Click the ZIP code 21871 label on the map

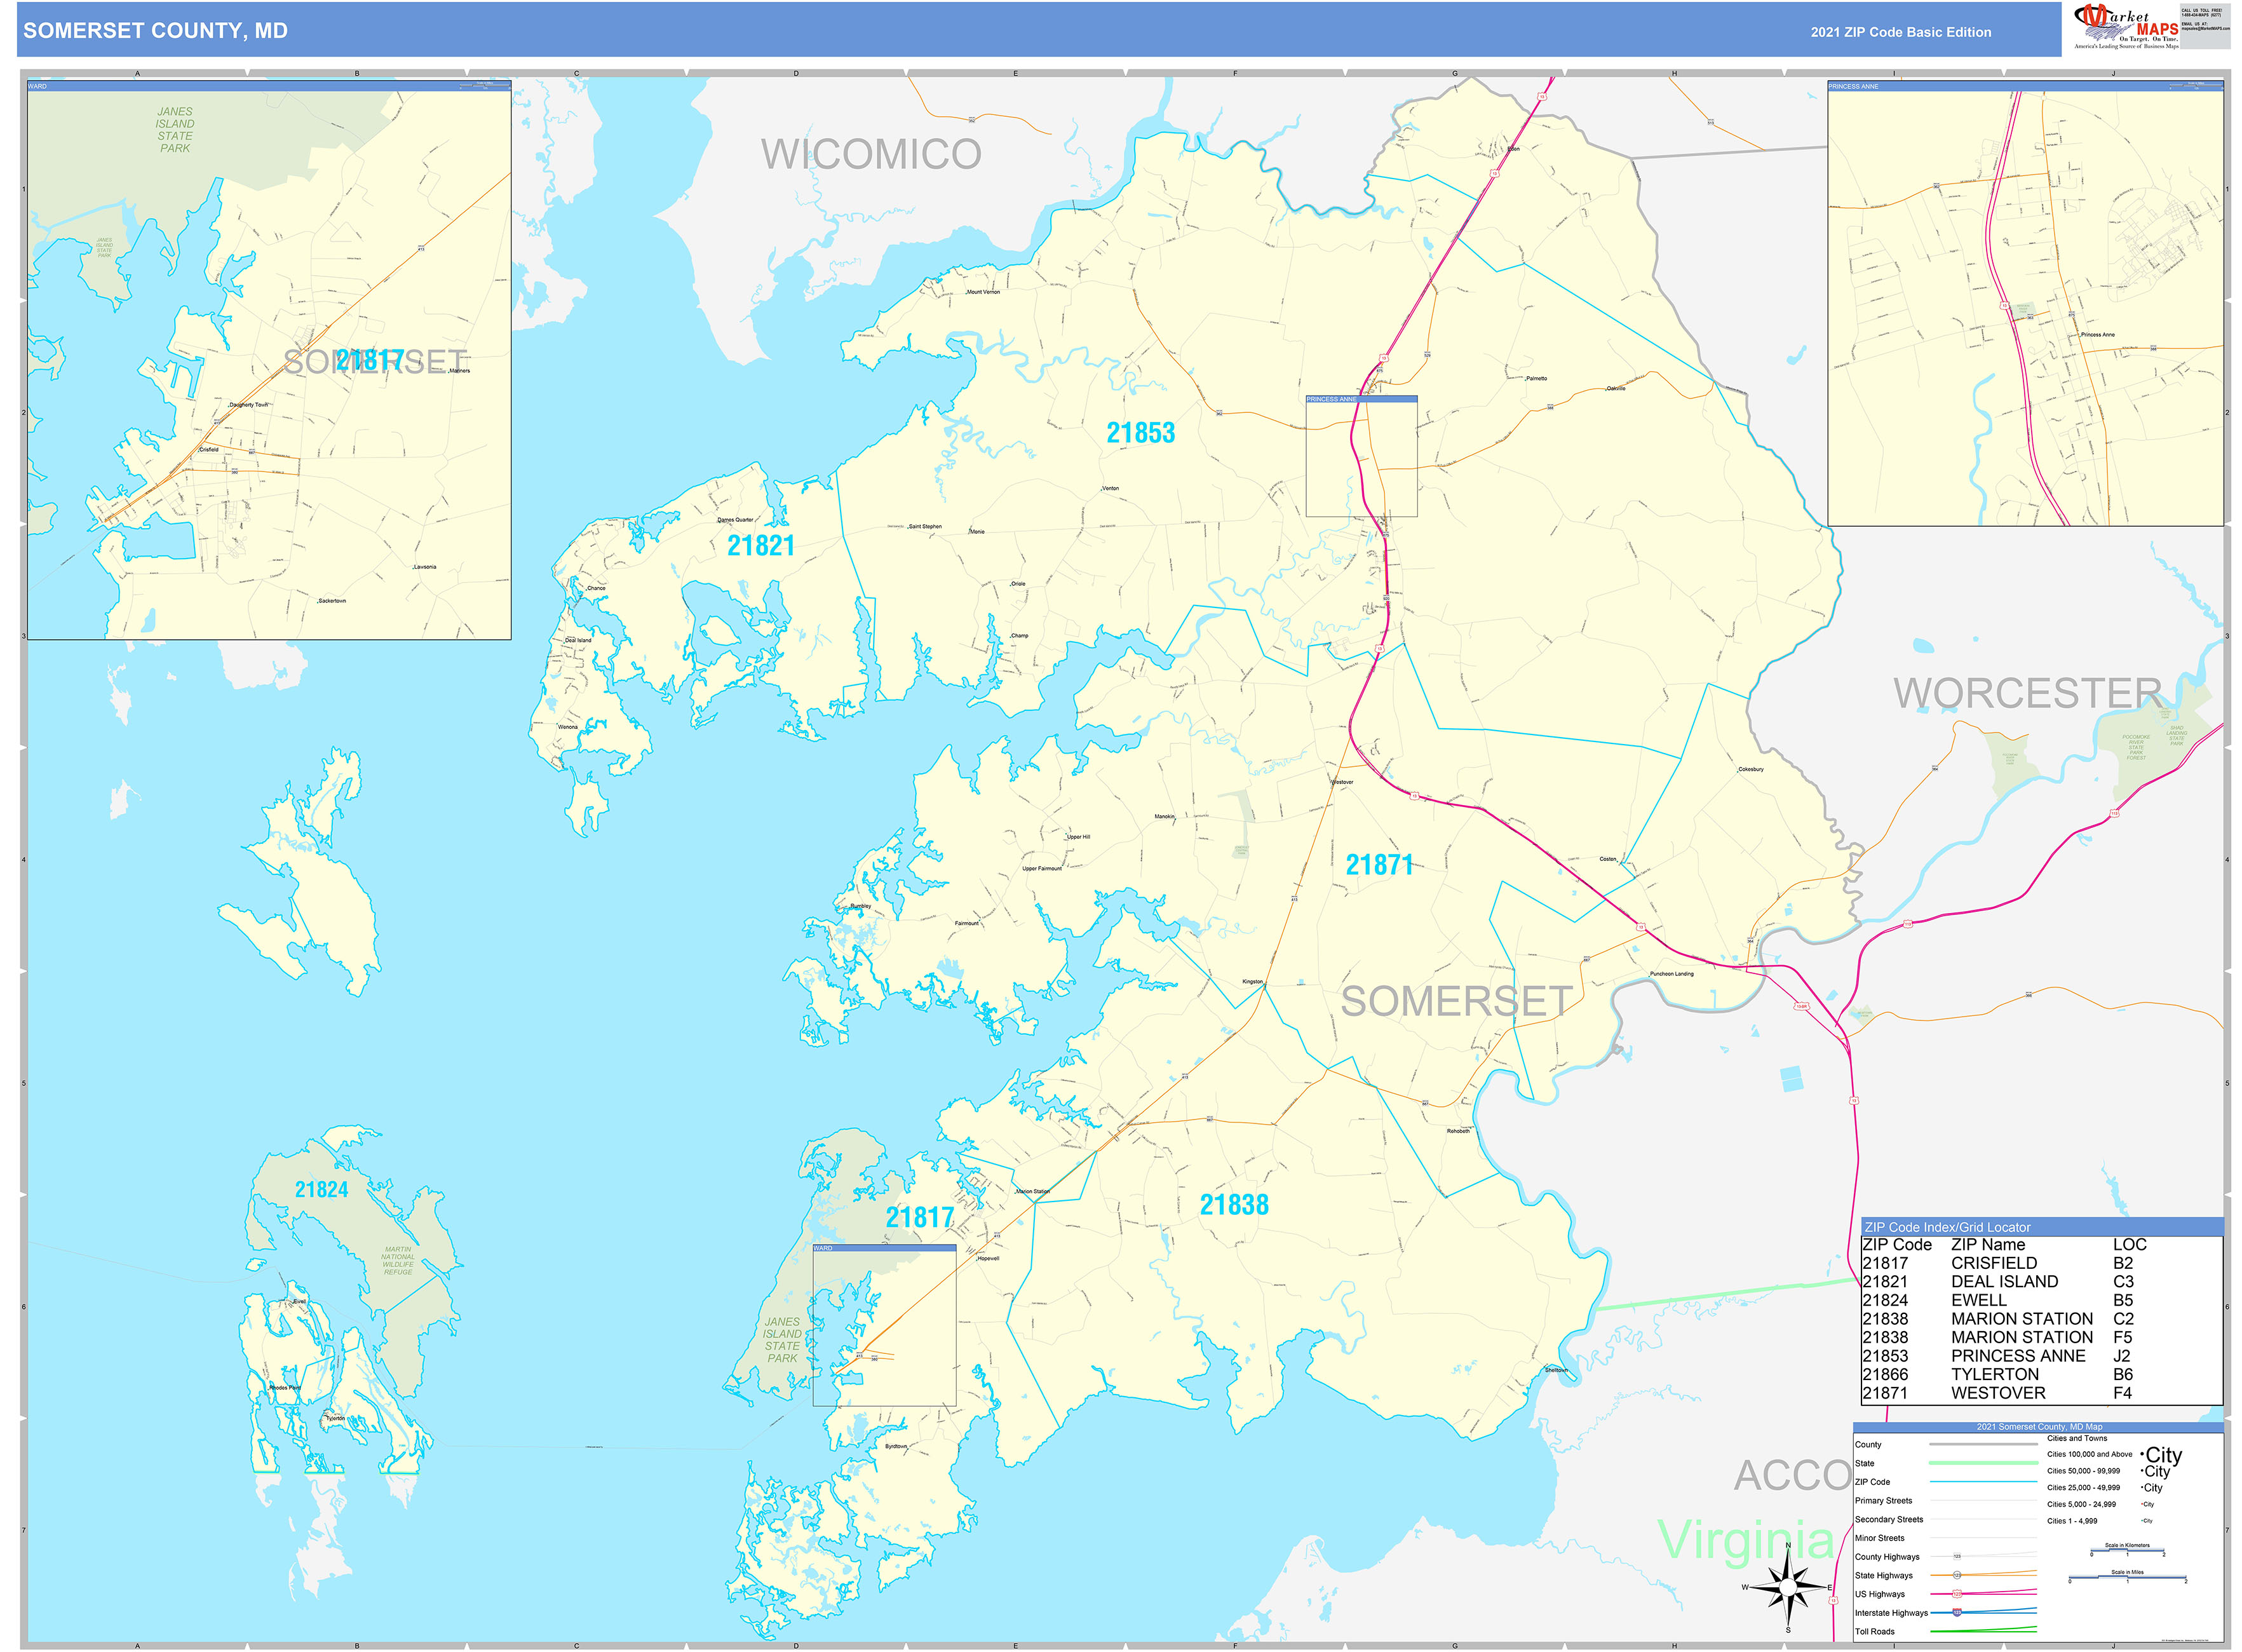(1379, 865)
